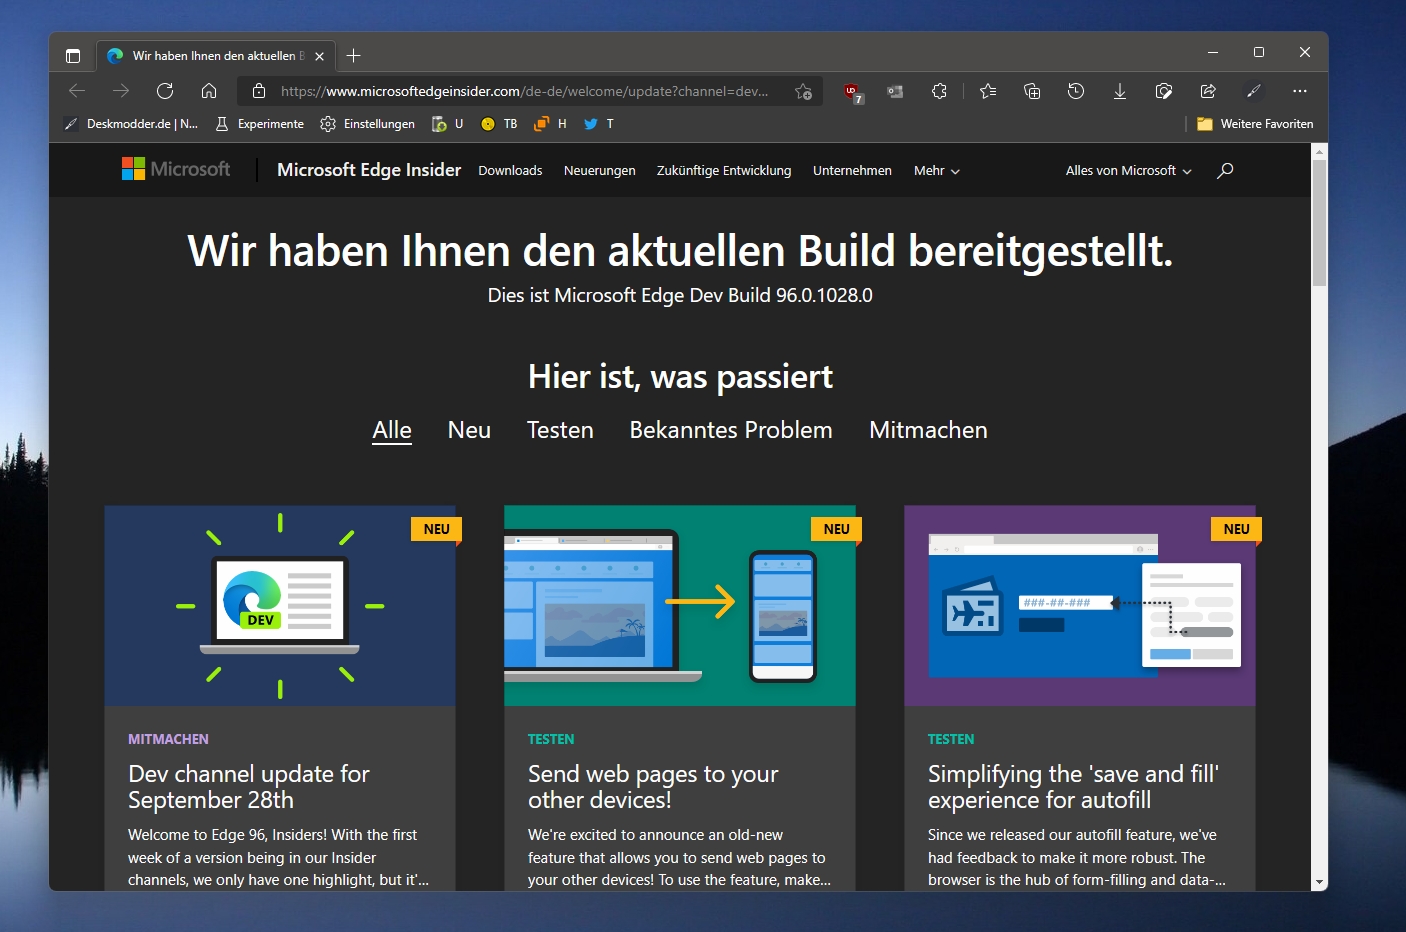The image size is (1406, 932).
Task: Open the Favorites list icon
Action: point(988,91)
